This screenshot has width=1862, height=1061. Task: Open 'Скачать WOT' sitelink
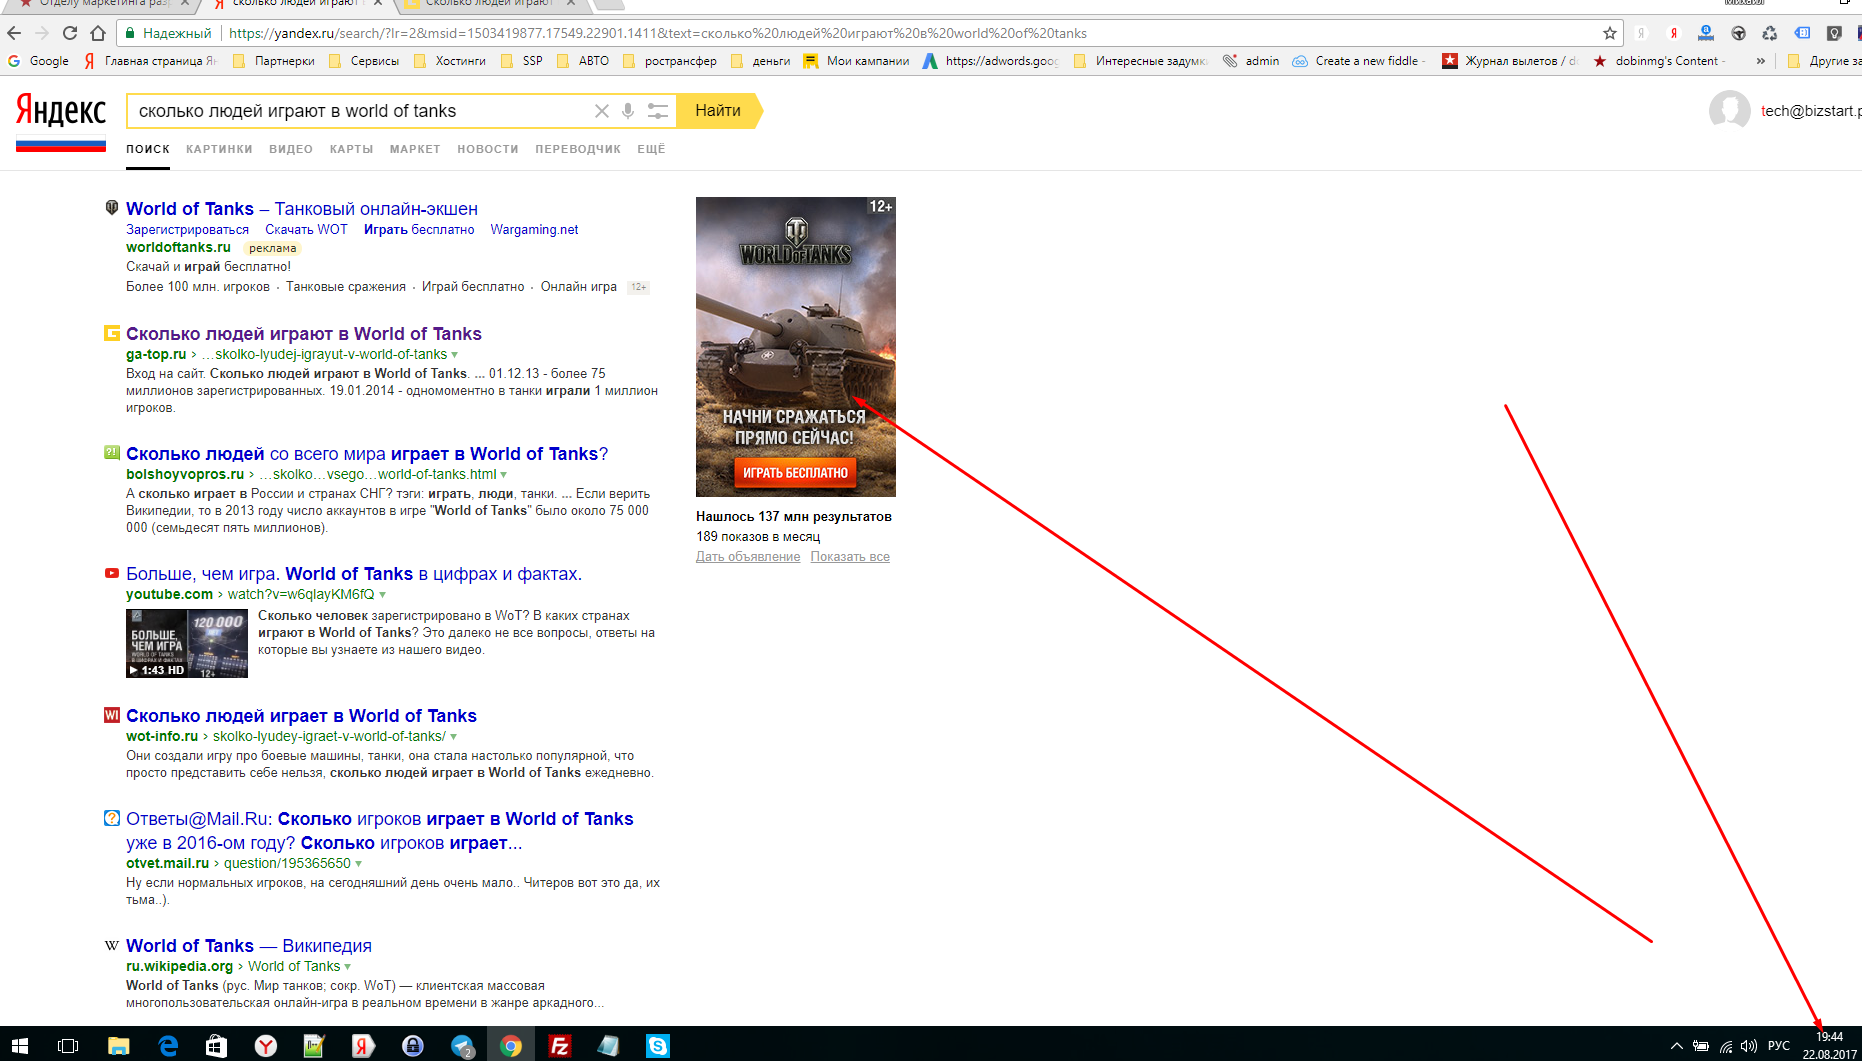click(306, 230)
